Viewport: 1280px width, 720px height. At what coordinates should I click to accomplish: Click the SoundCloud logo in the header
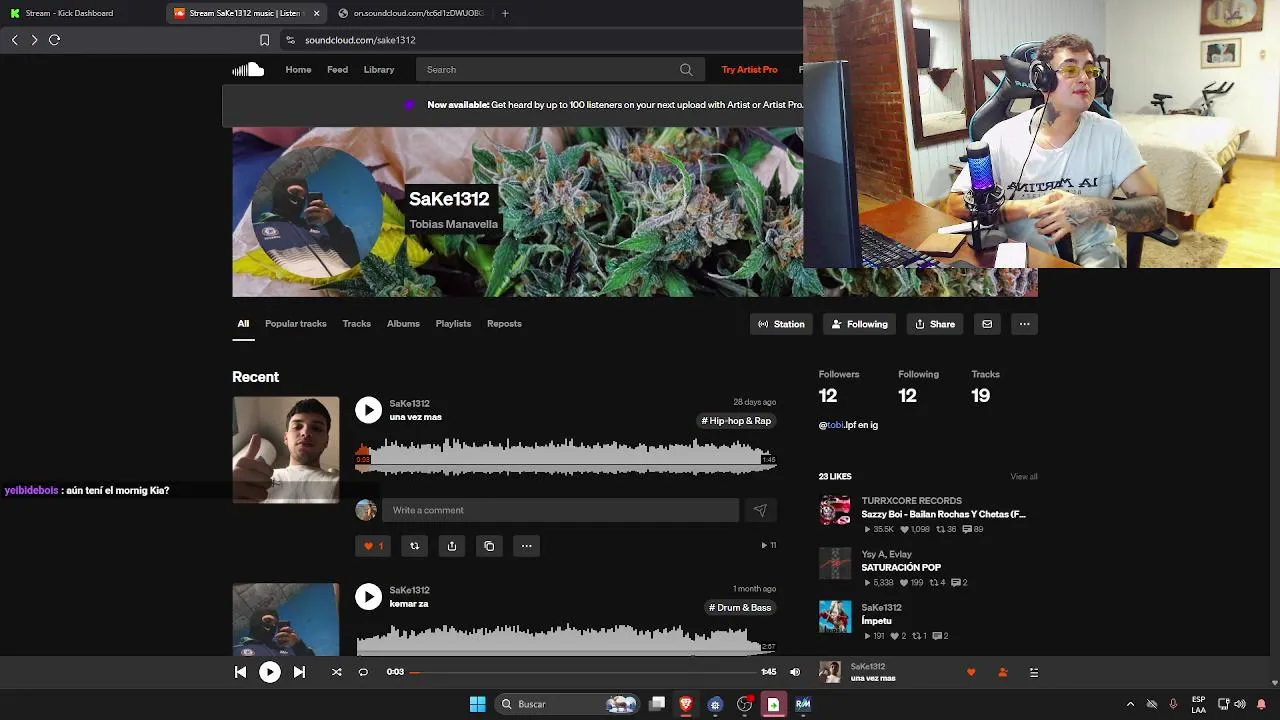point(248,69)
